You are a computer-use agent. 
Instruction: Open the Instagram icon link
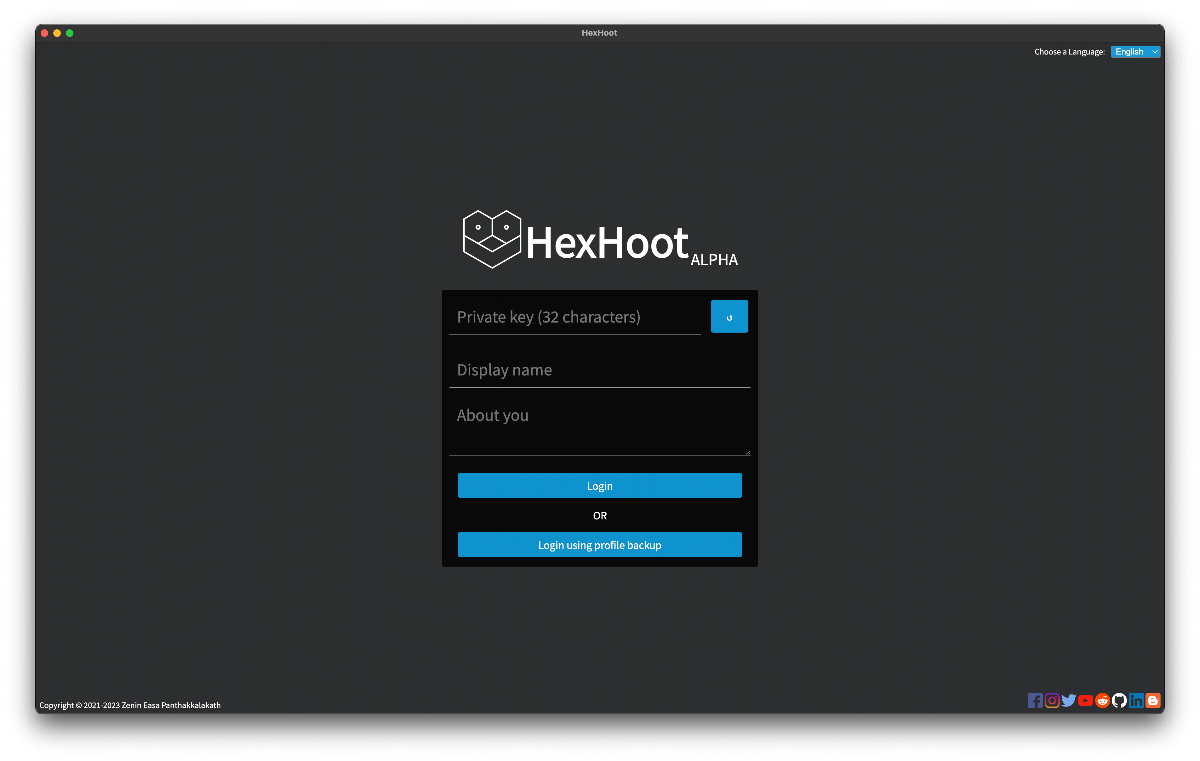(x=1052, y=701)
